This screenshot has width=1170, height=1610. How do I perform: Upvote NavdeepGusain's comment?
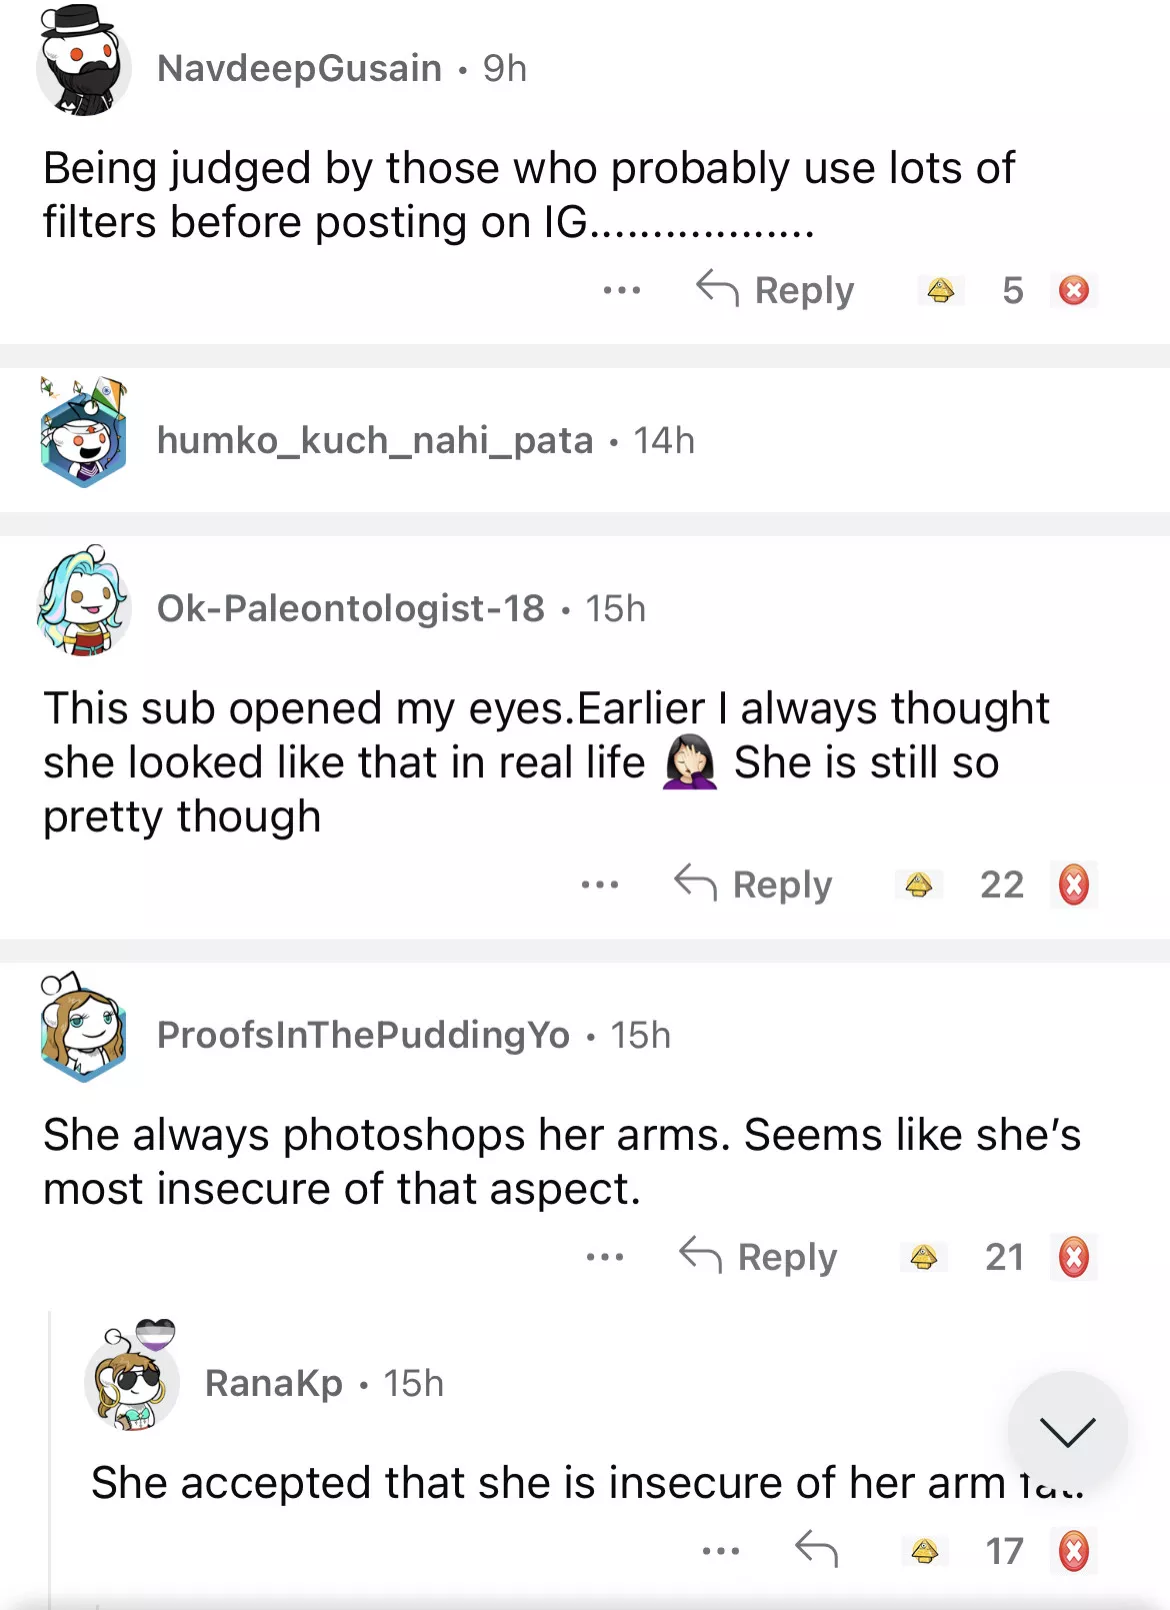pyautogui.click(x=940, y=291)
